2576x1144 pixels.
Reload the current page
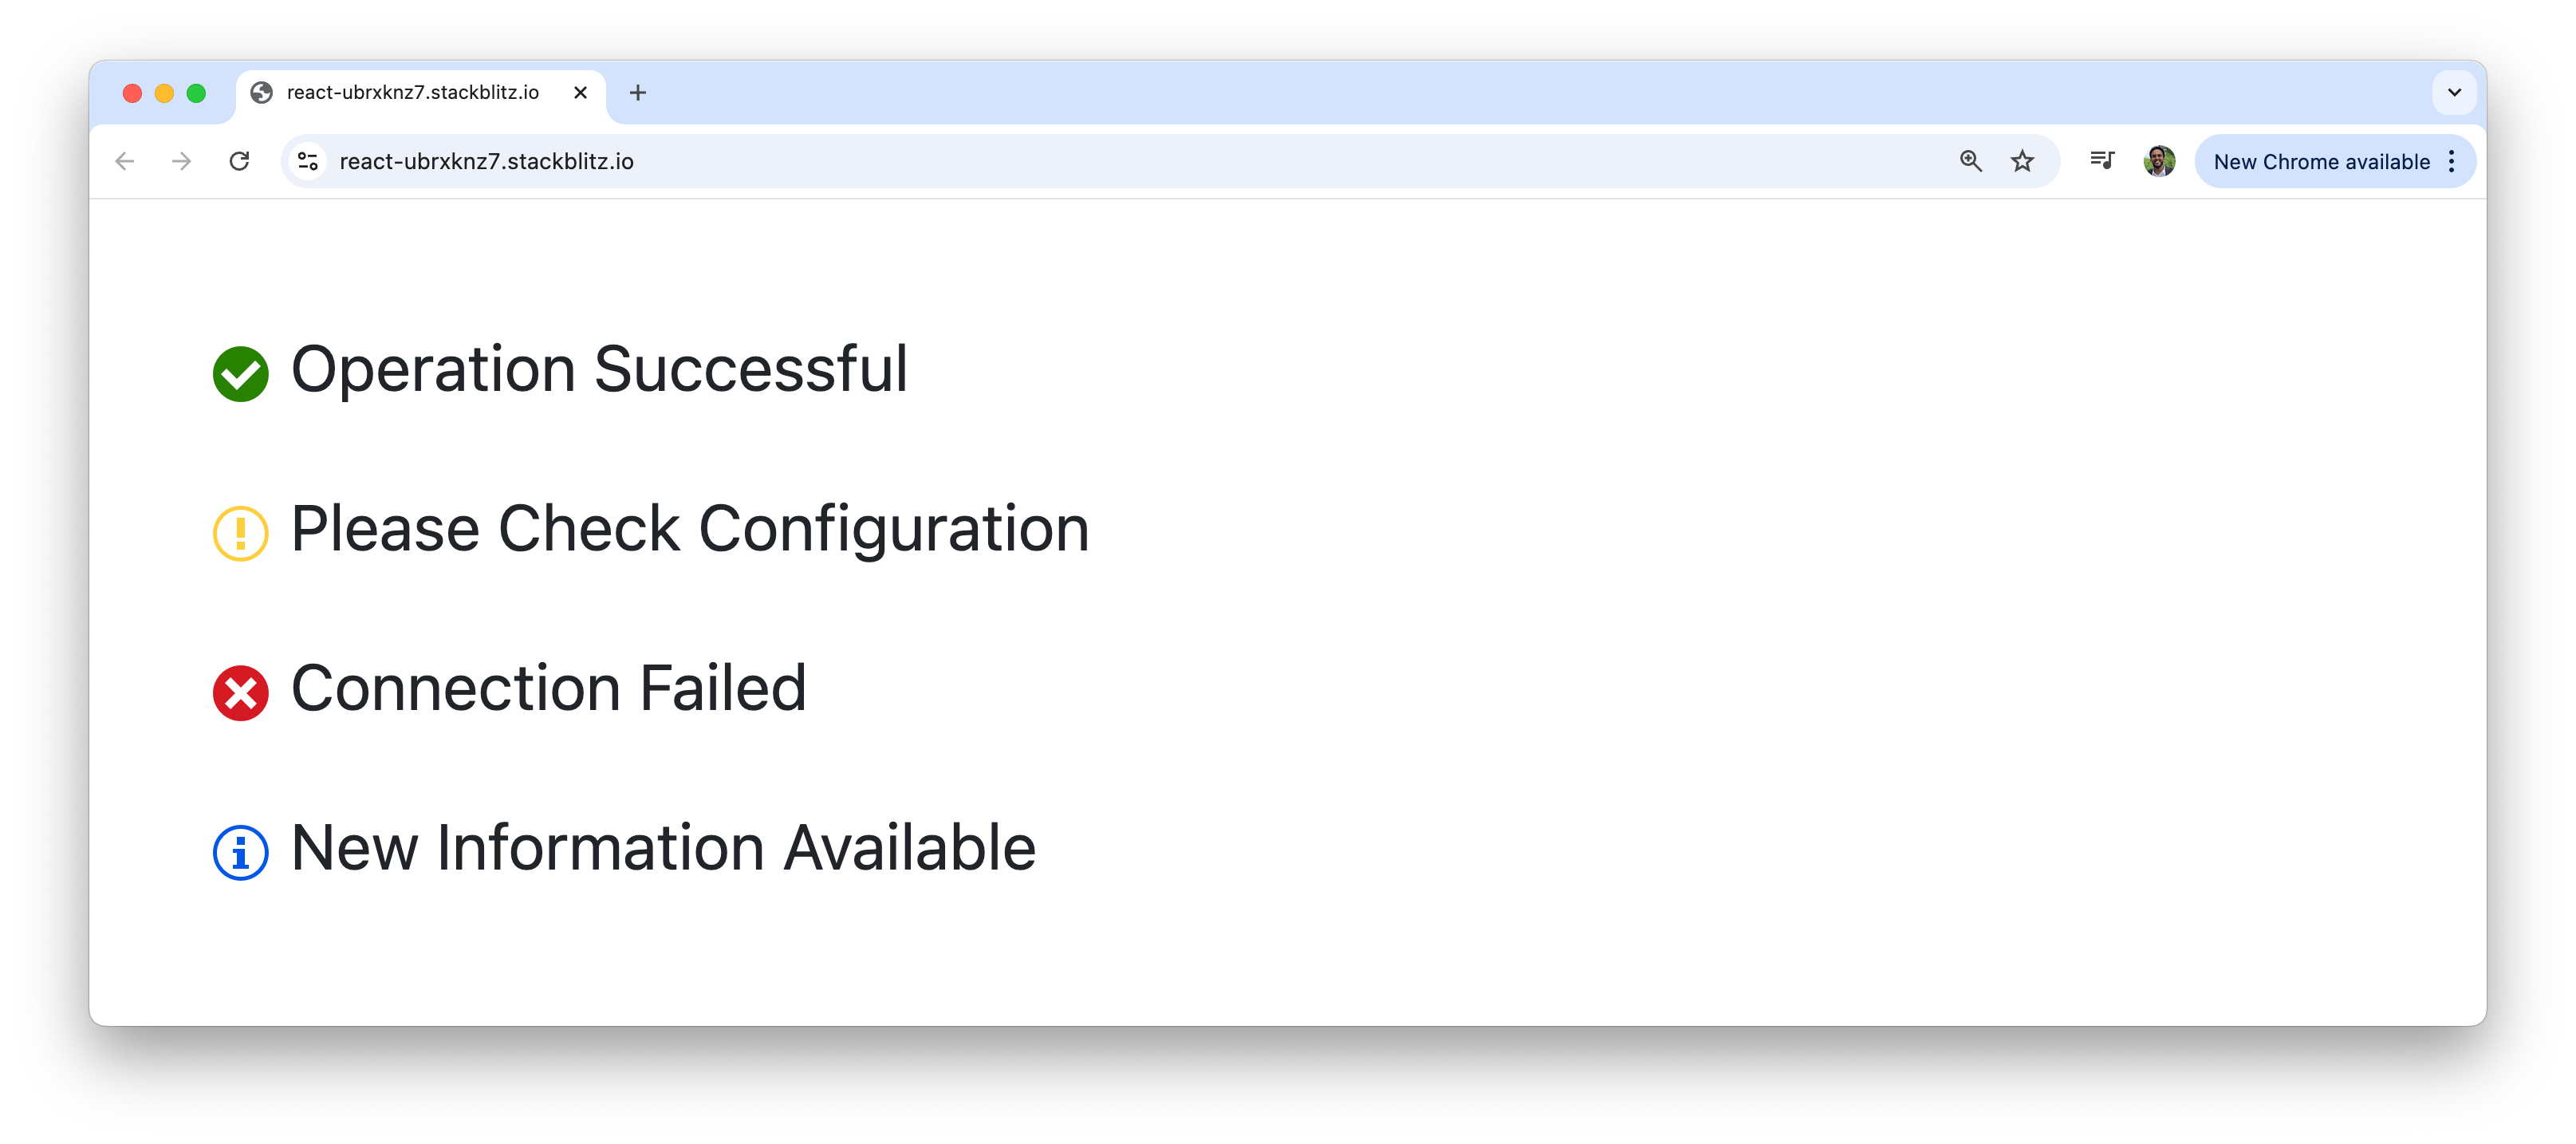(240, 160)
